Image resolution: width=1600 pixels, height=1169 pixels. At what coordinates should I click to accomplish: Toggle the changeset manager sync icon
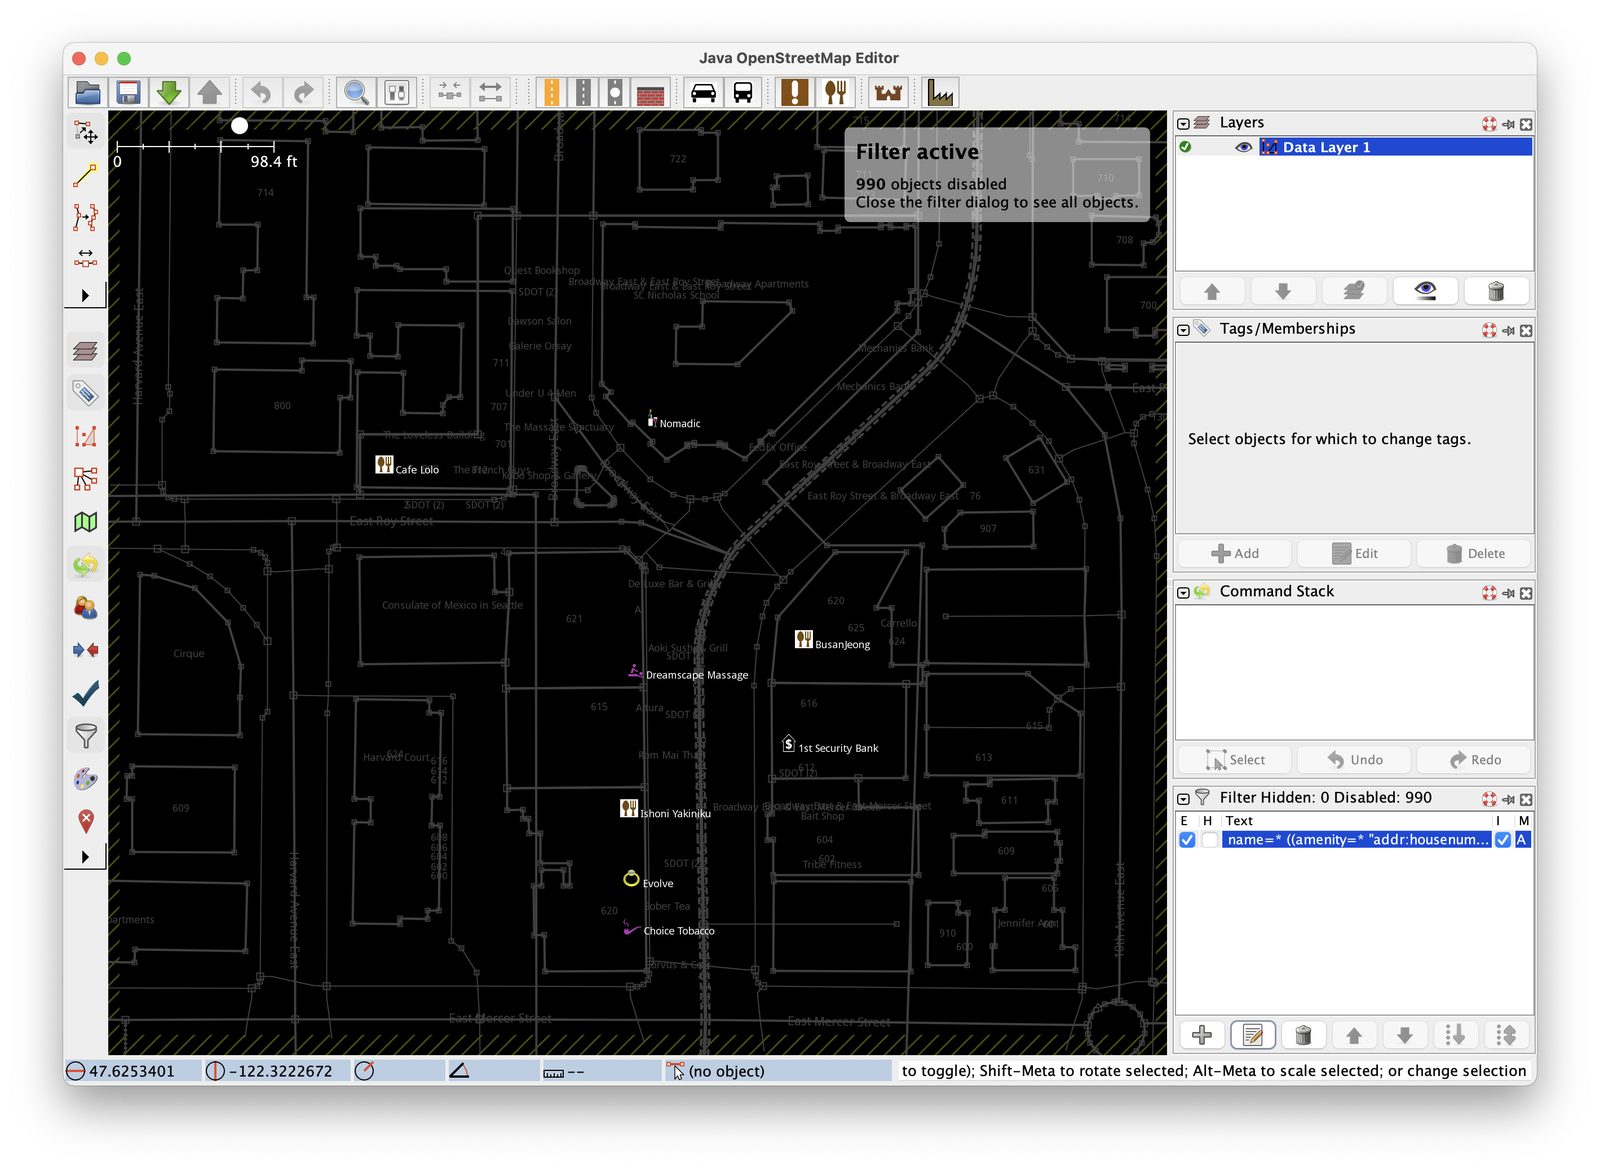coord(86,565)
